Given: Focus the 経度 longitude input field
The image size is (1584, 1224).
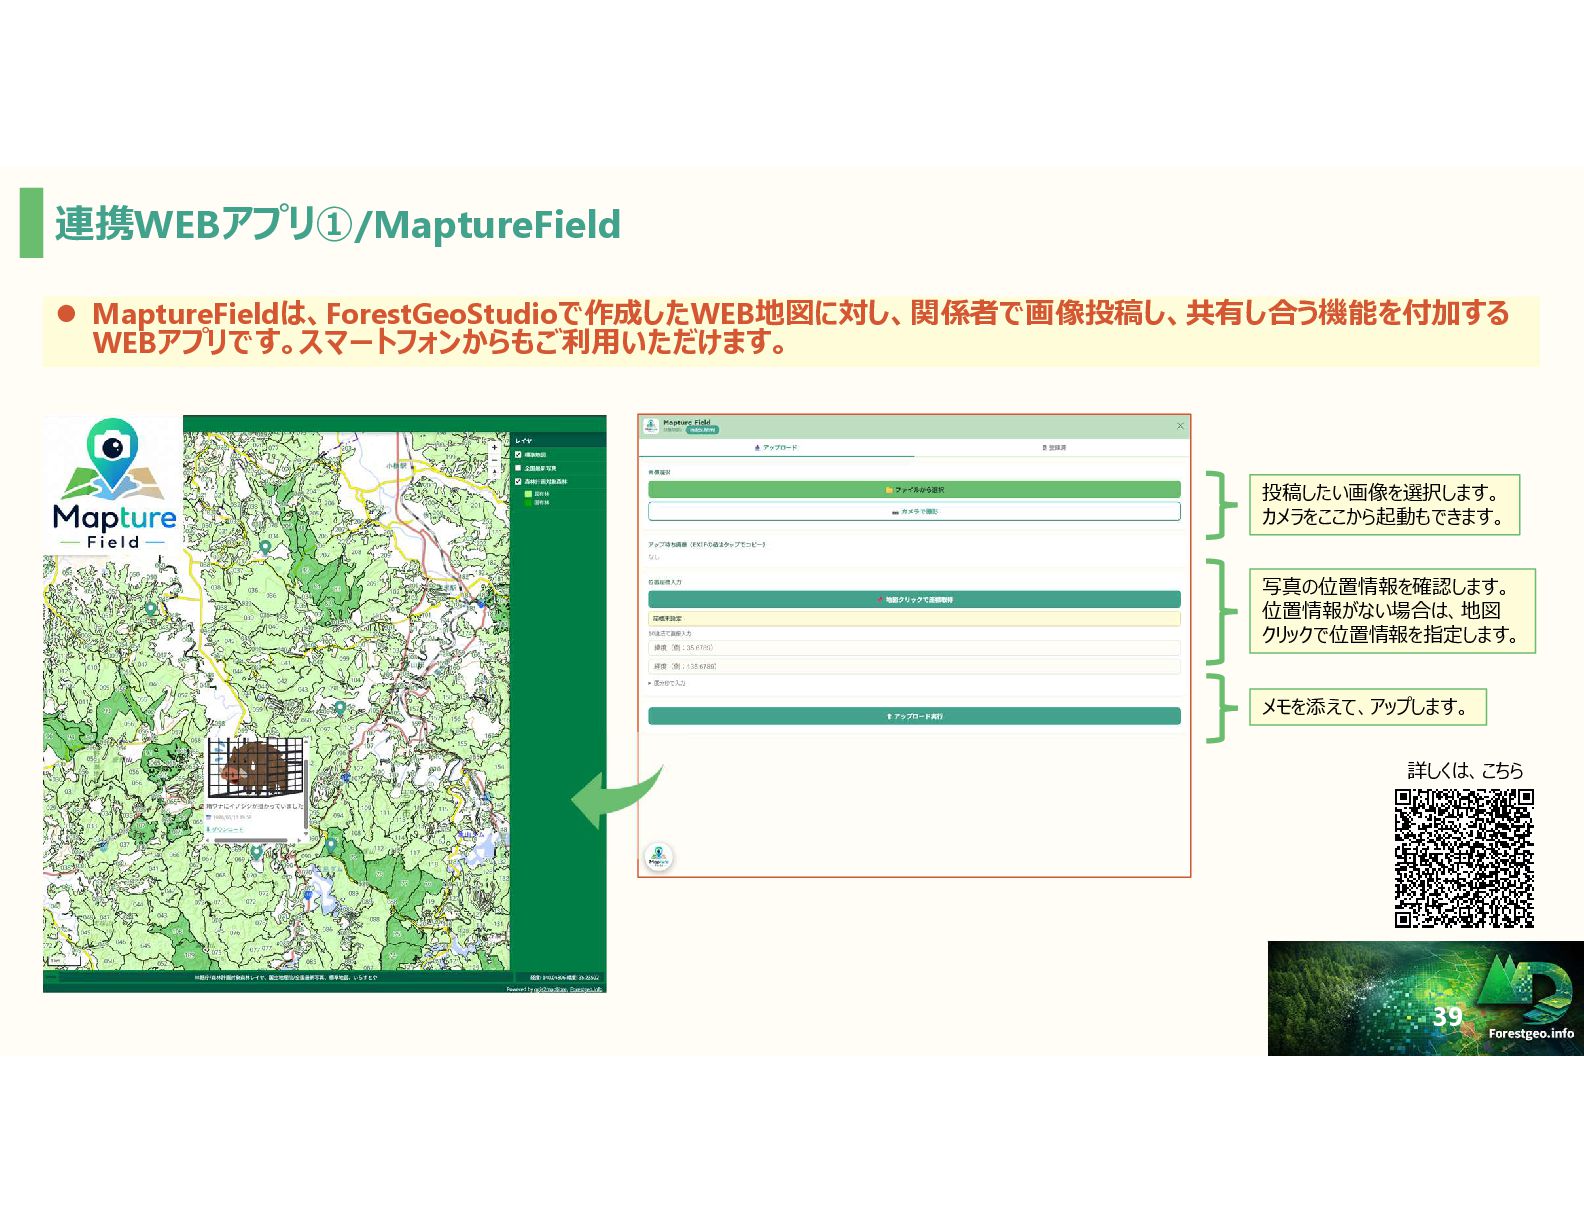Looking at the screenshot, I should pyautogui.click(x=914, y=666).
